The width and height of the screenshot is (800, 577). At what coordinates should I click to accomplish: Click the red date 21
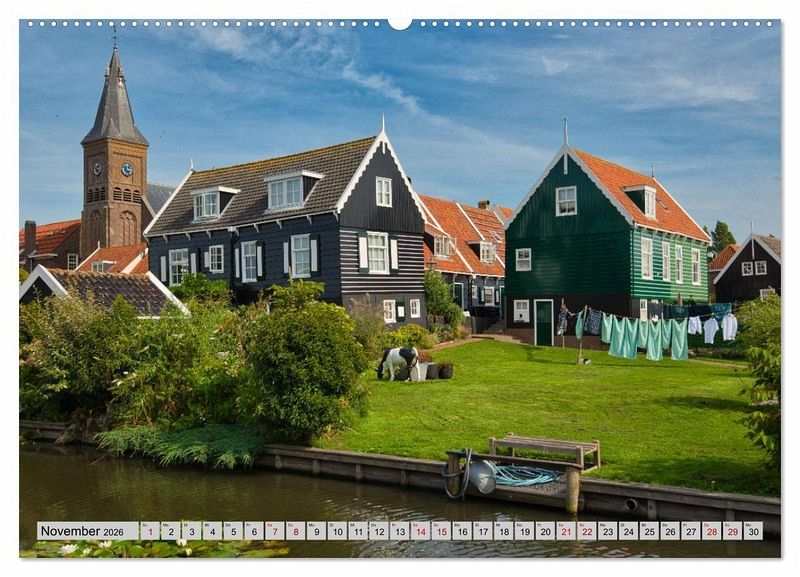[566, 531]
